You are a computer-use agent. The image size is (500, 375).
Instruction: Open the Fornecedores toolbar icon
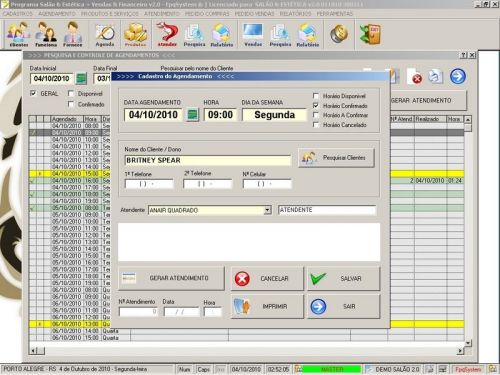point(73,34)
